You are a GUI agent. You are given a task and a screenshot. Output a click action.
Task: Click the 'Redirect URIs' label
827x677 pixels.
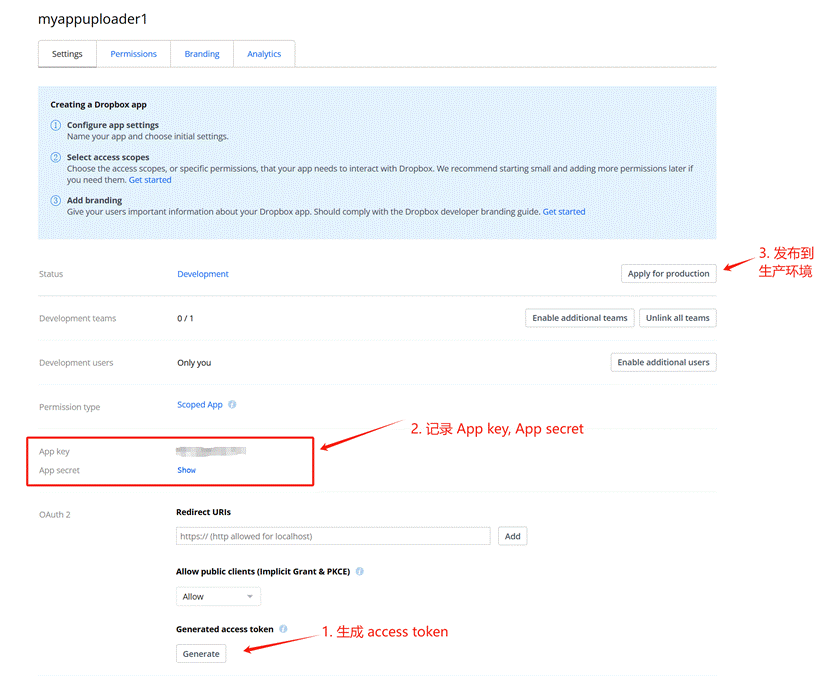pos(204,512)
